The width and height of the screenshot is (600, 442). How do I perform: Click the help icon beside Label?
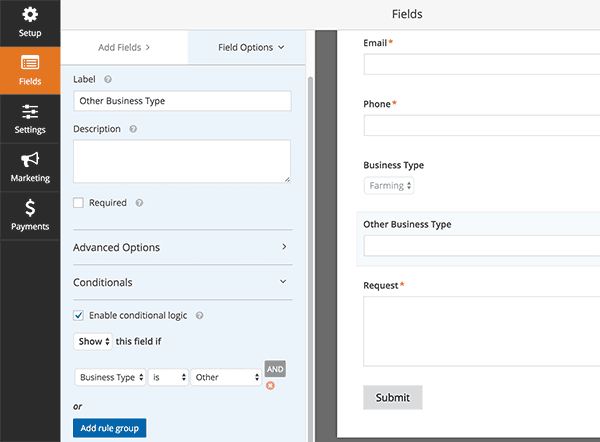coord(108,79)
